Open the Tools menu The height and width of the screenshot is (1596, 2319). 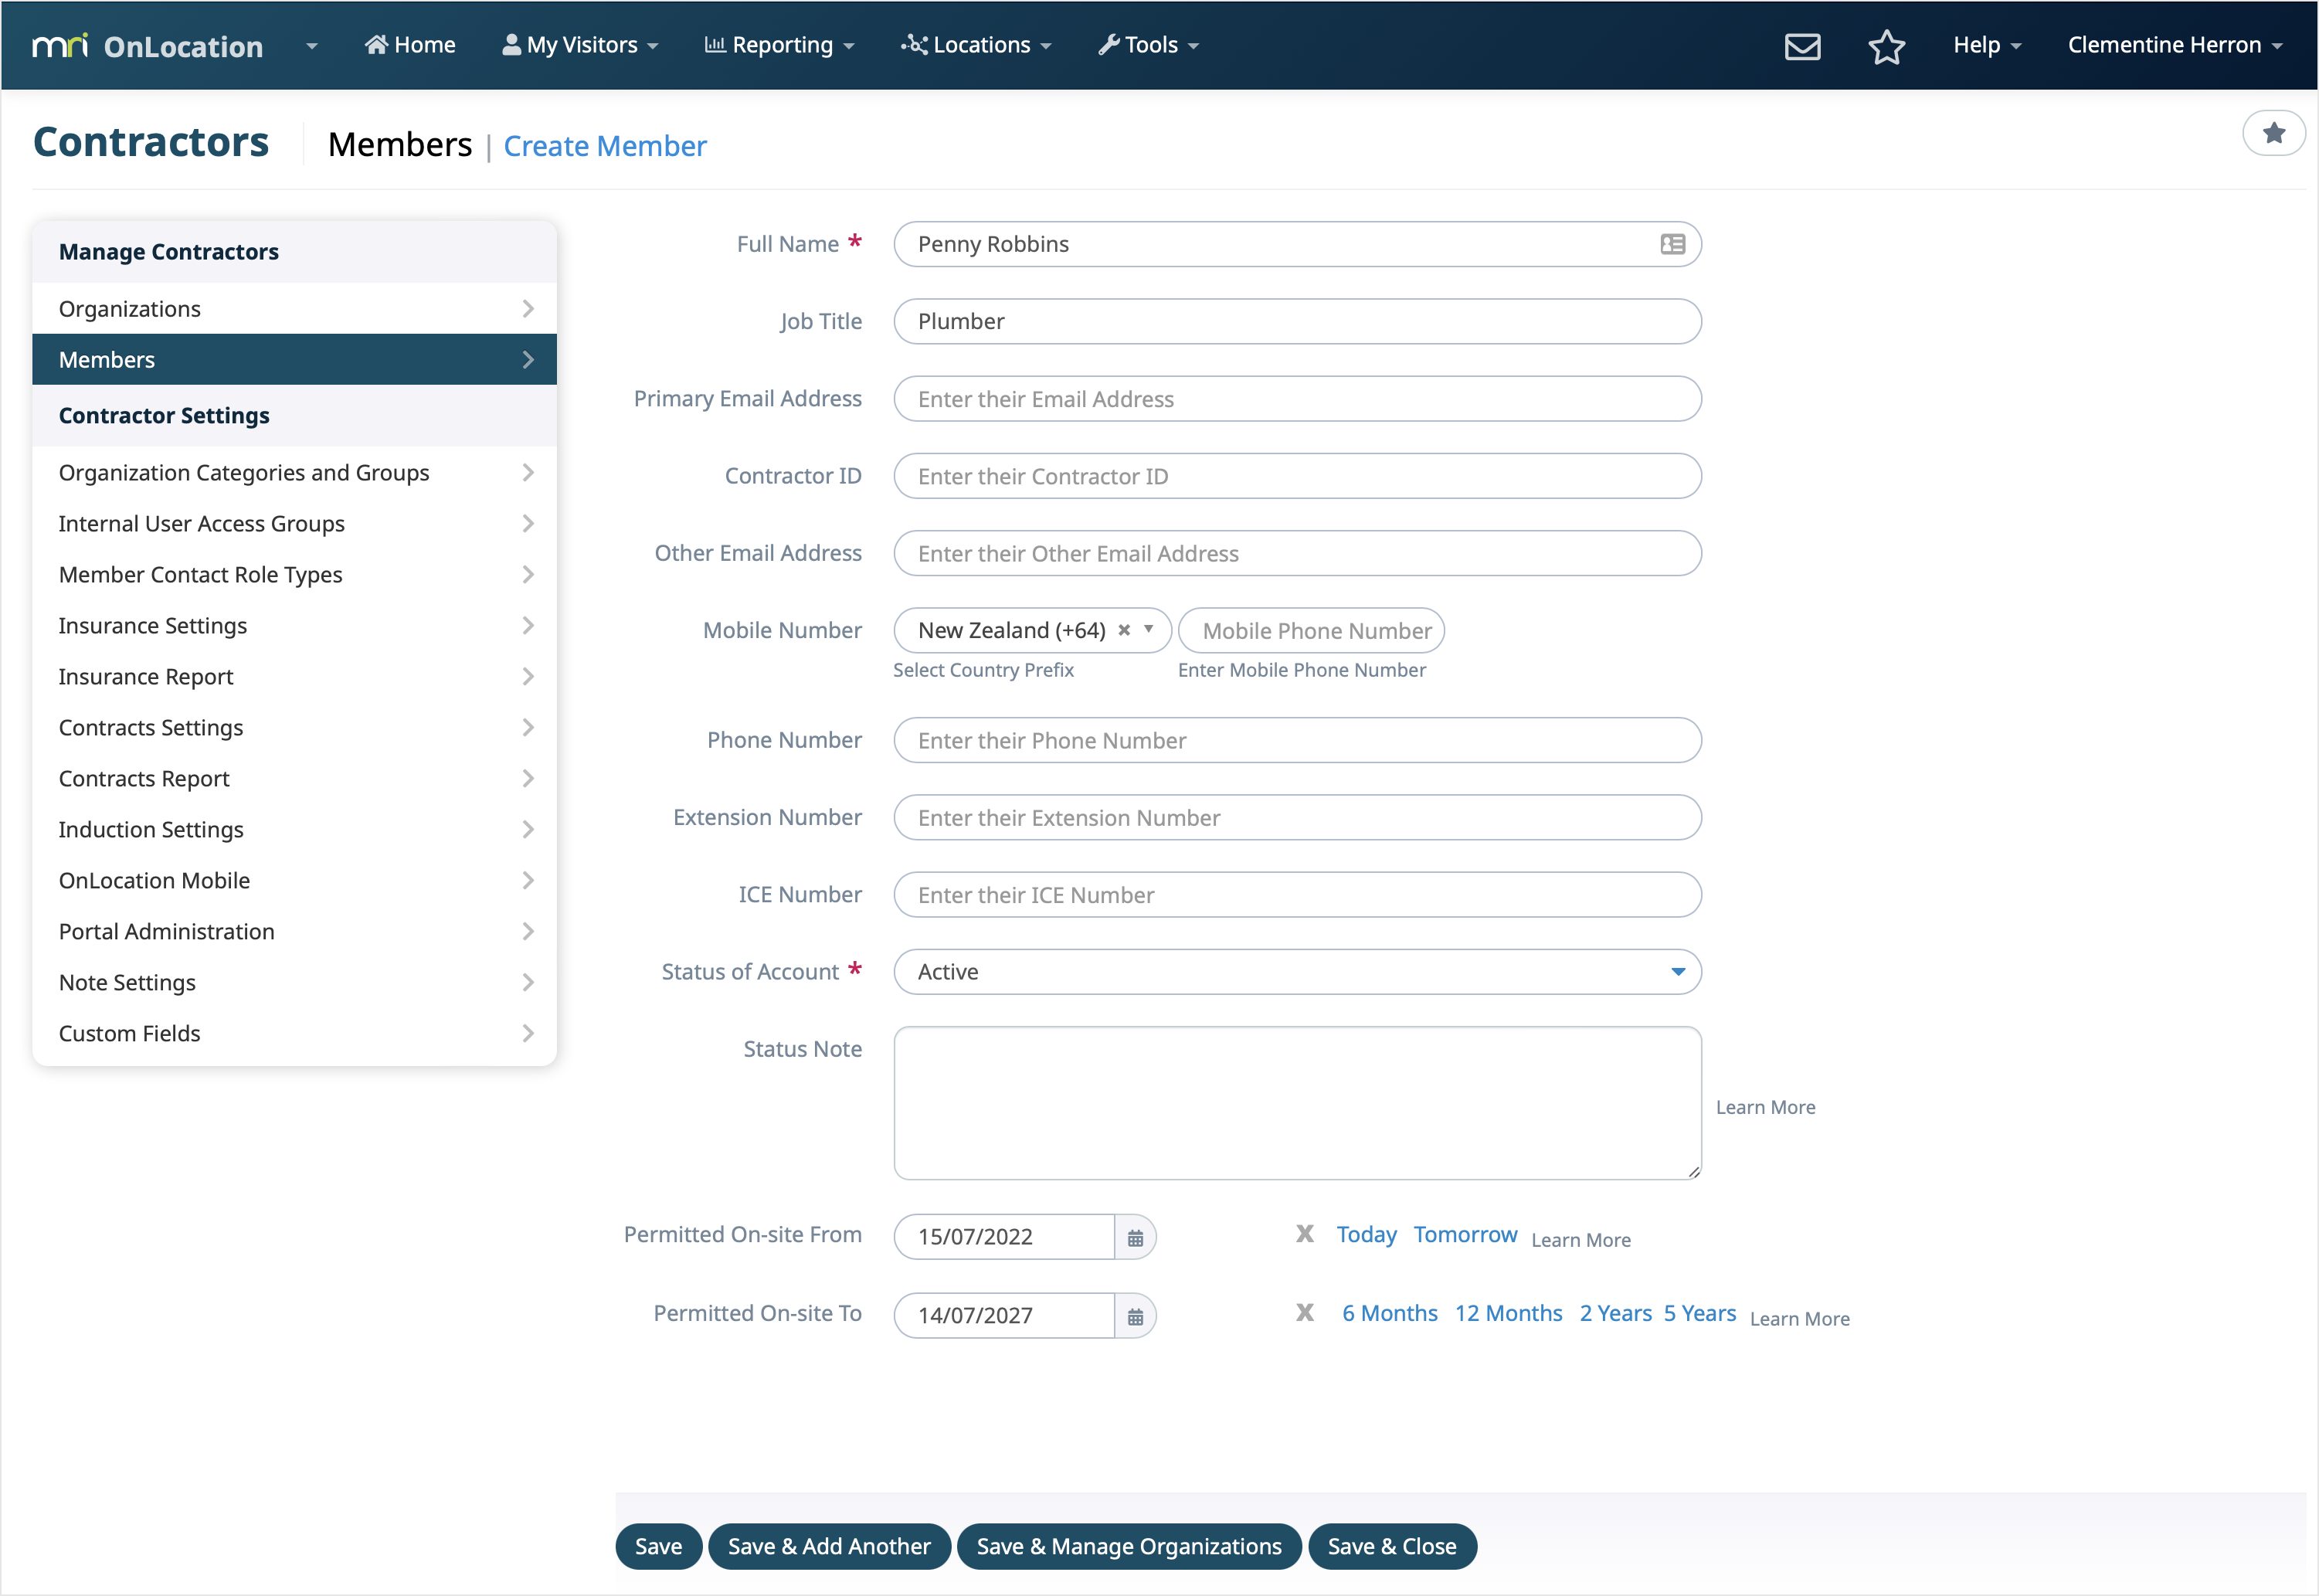click(x=1148, y=45)
